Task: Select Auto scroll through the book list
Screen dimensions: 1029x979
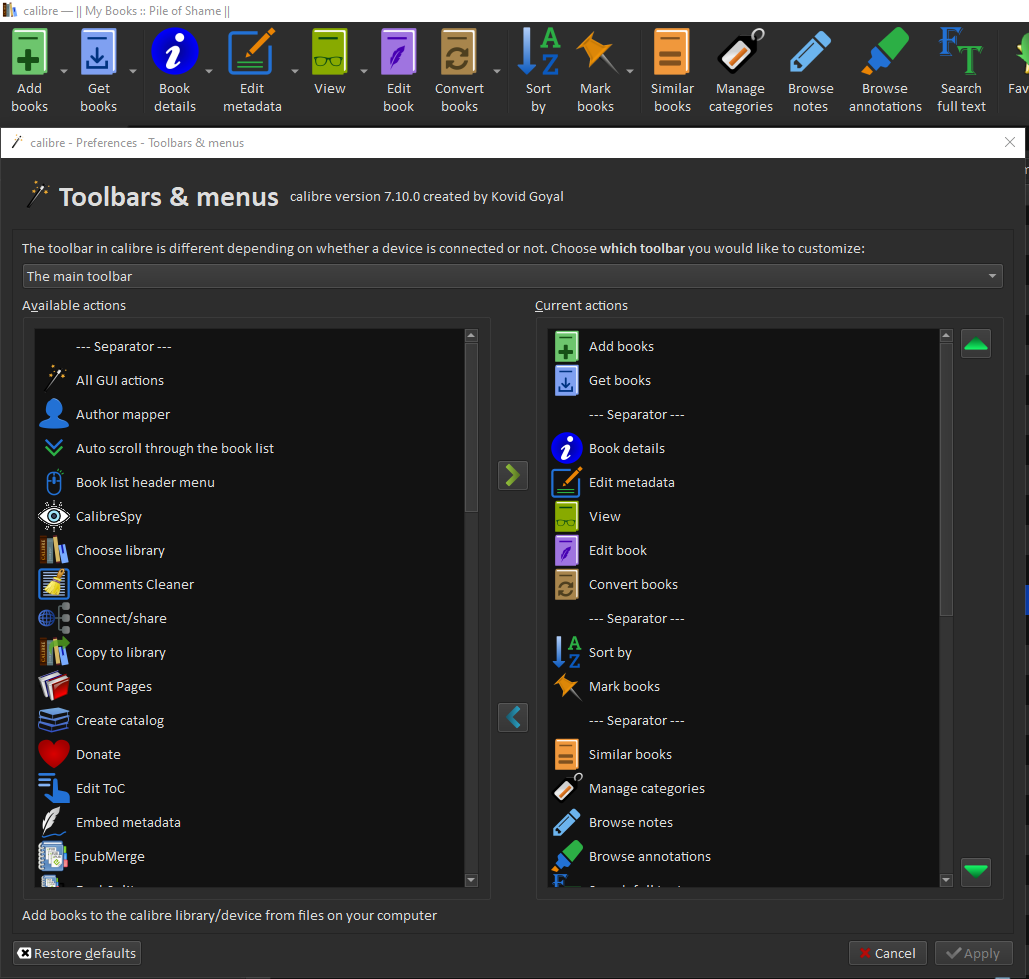Action: (x=249, y=448)
